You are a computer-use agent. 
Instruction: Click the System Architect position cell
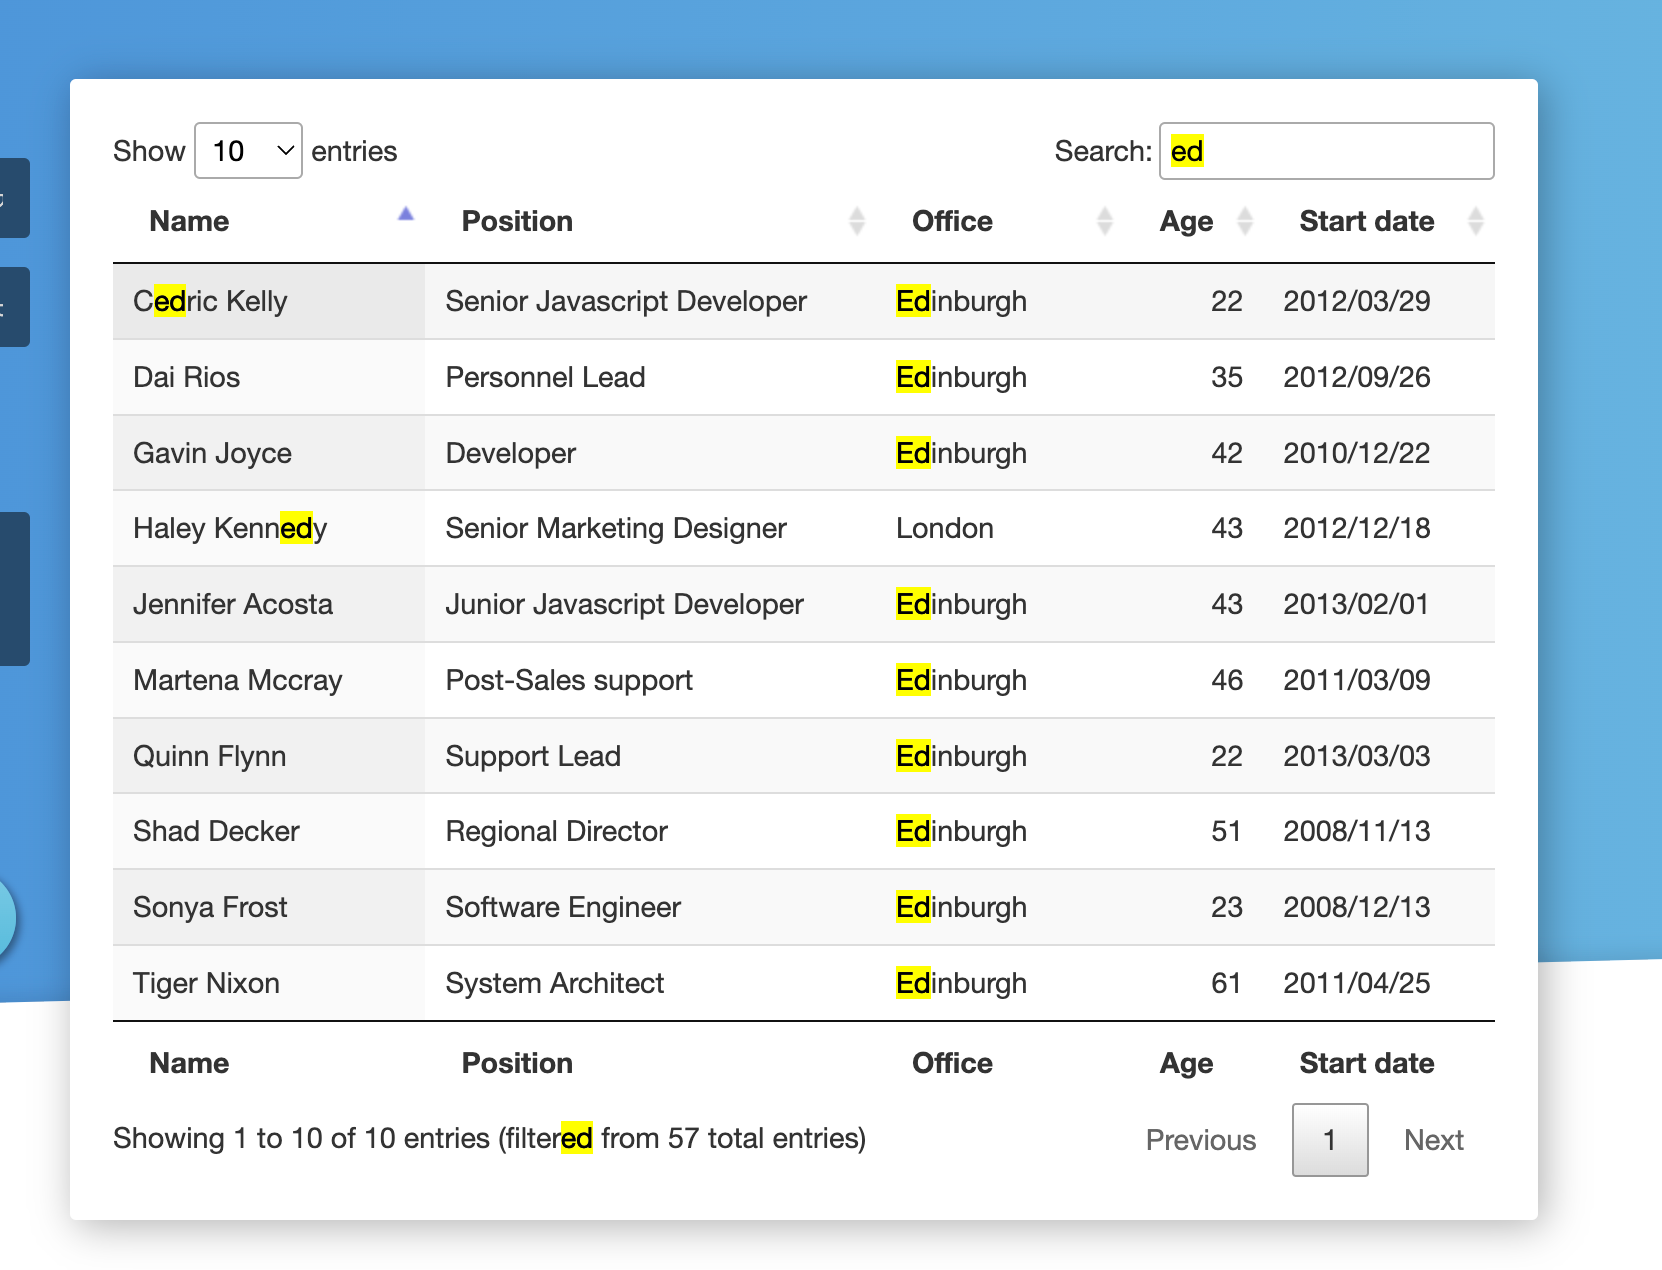pos(650,983)
